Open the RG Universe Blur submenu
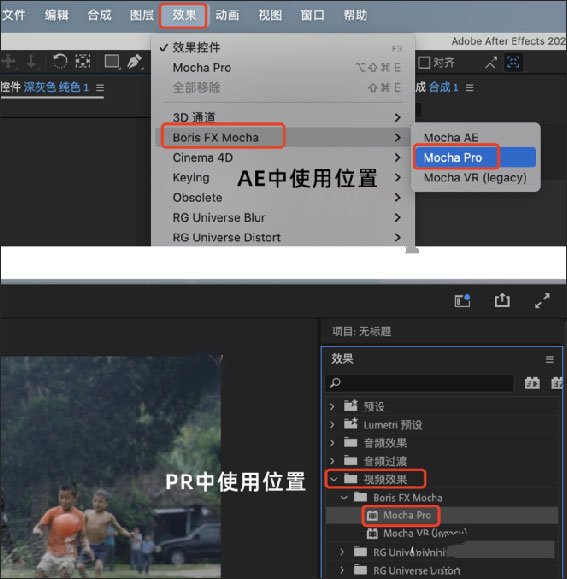Viewport: 567px width, 579px height. click(x=283, y=217)
